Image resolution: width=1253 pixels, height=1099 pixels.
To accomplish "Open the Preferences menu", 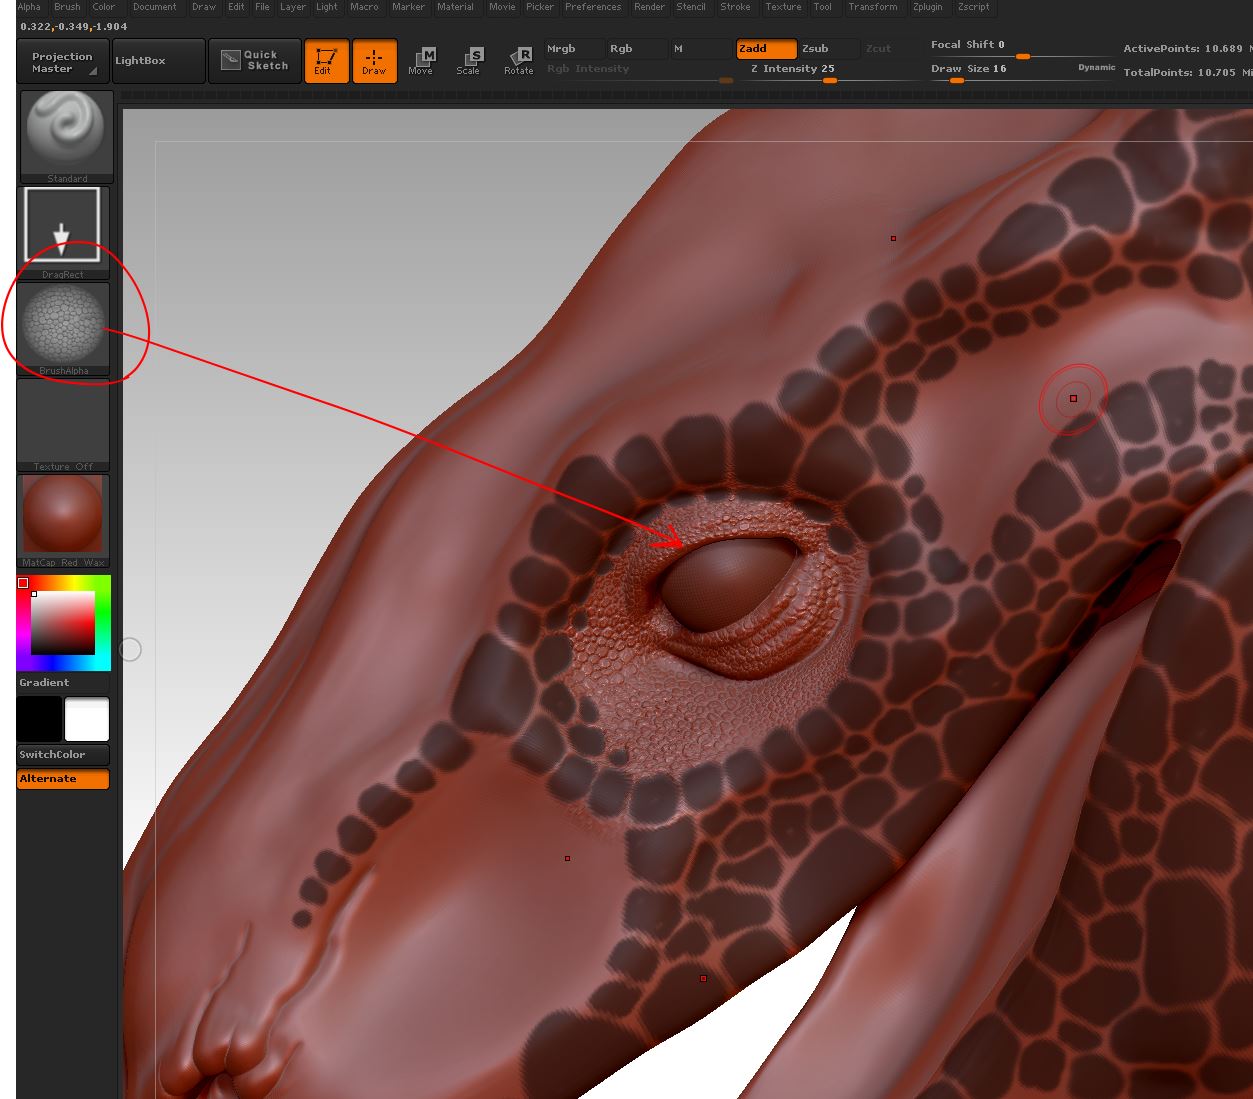I will [x=593, y=7].
